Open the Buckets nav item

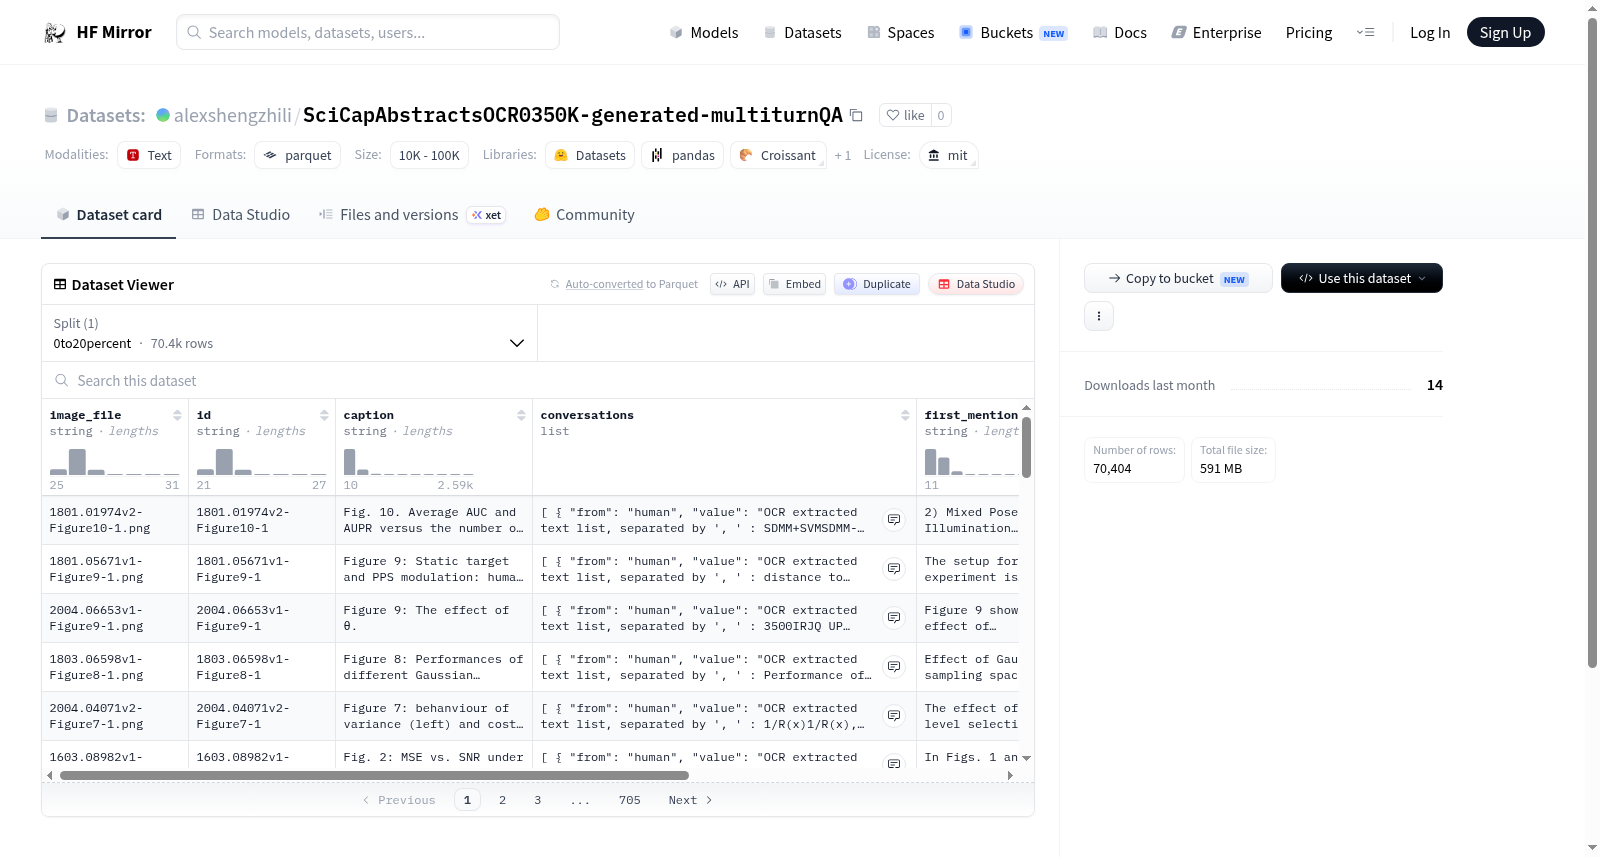1013,32
